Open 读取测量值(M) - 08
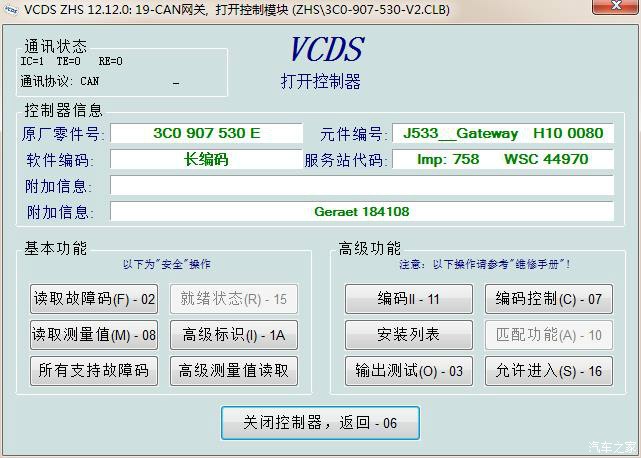 pyautogui.click(x=95, y=334)
